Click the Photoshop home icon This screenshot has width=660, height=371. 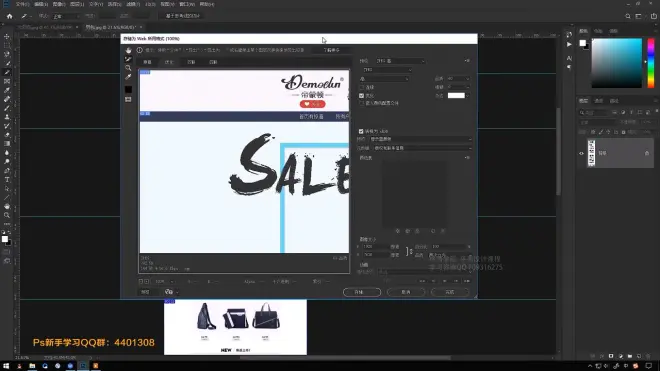pos(9,16)
